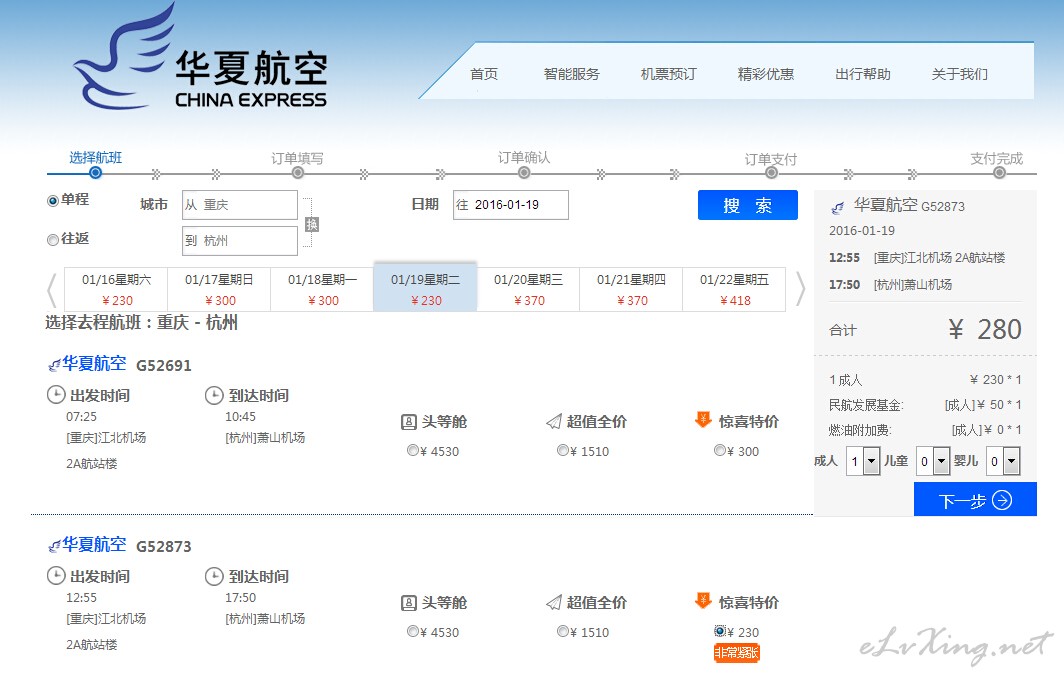Click airline logo beside G52691
This screenshot has height=679, width=1064.
(54, 366)
